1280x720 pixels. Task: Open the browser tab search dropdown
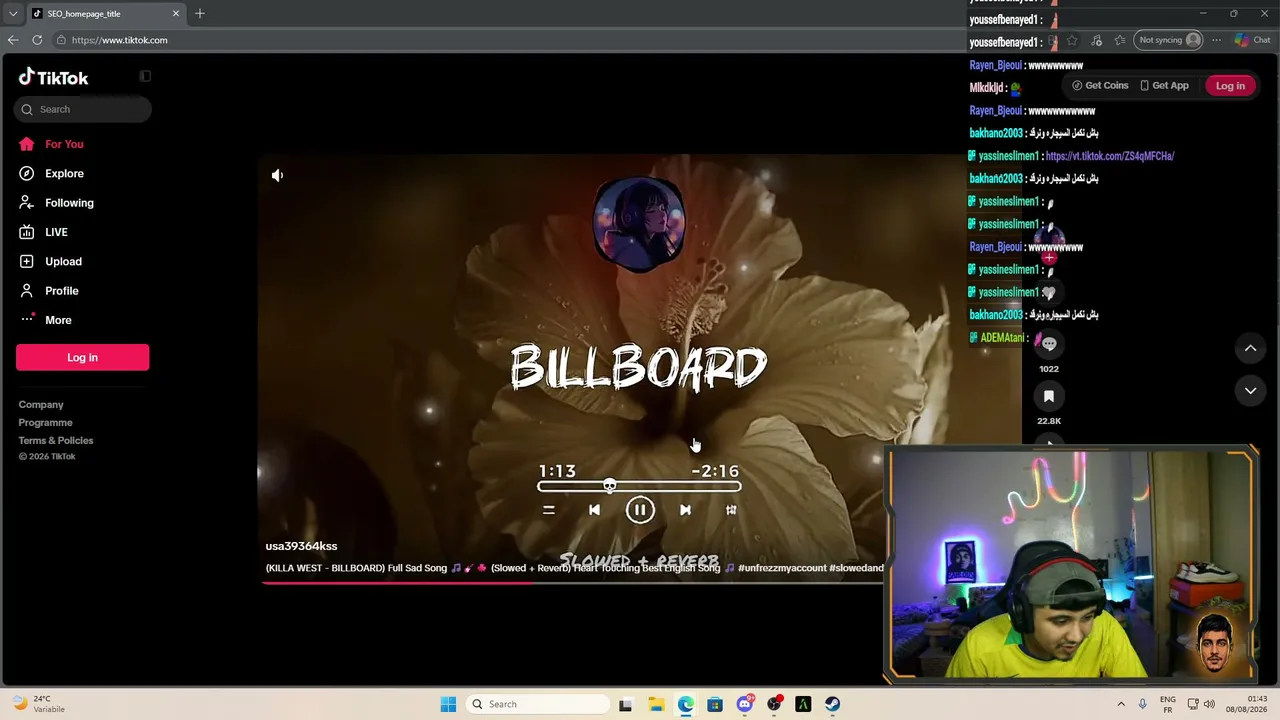[13, 14]
